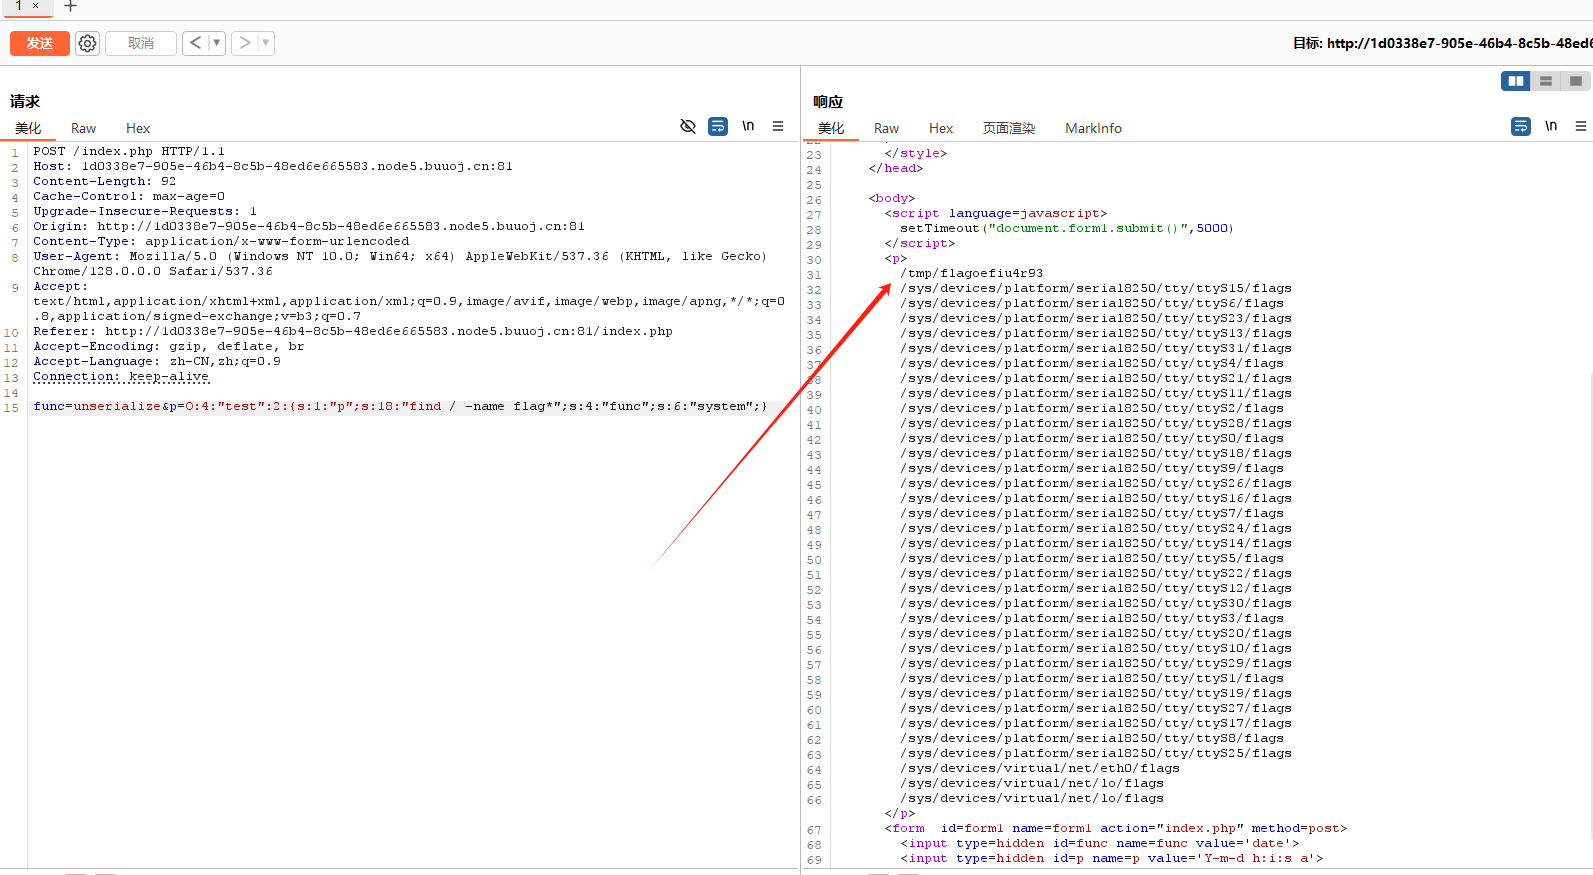
Task: Go back to the previous request in history
Action: [196, 43]
